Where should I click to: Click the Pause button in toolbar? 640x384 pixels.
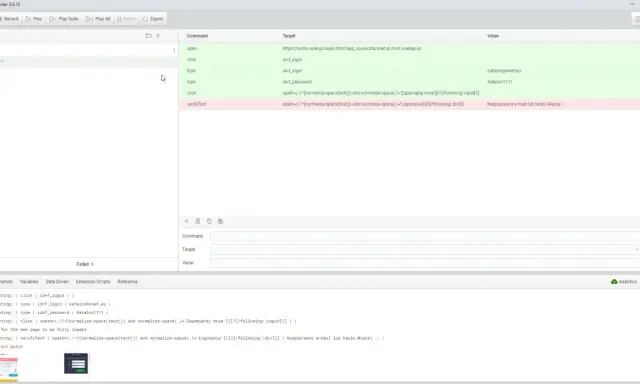tap(126, 19)
